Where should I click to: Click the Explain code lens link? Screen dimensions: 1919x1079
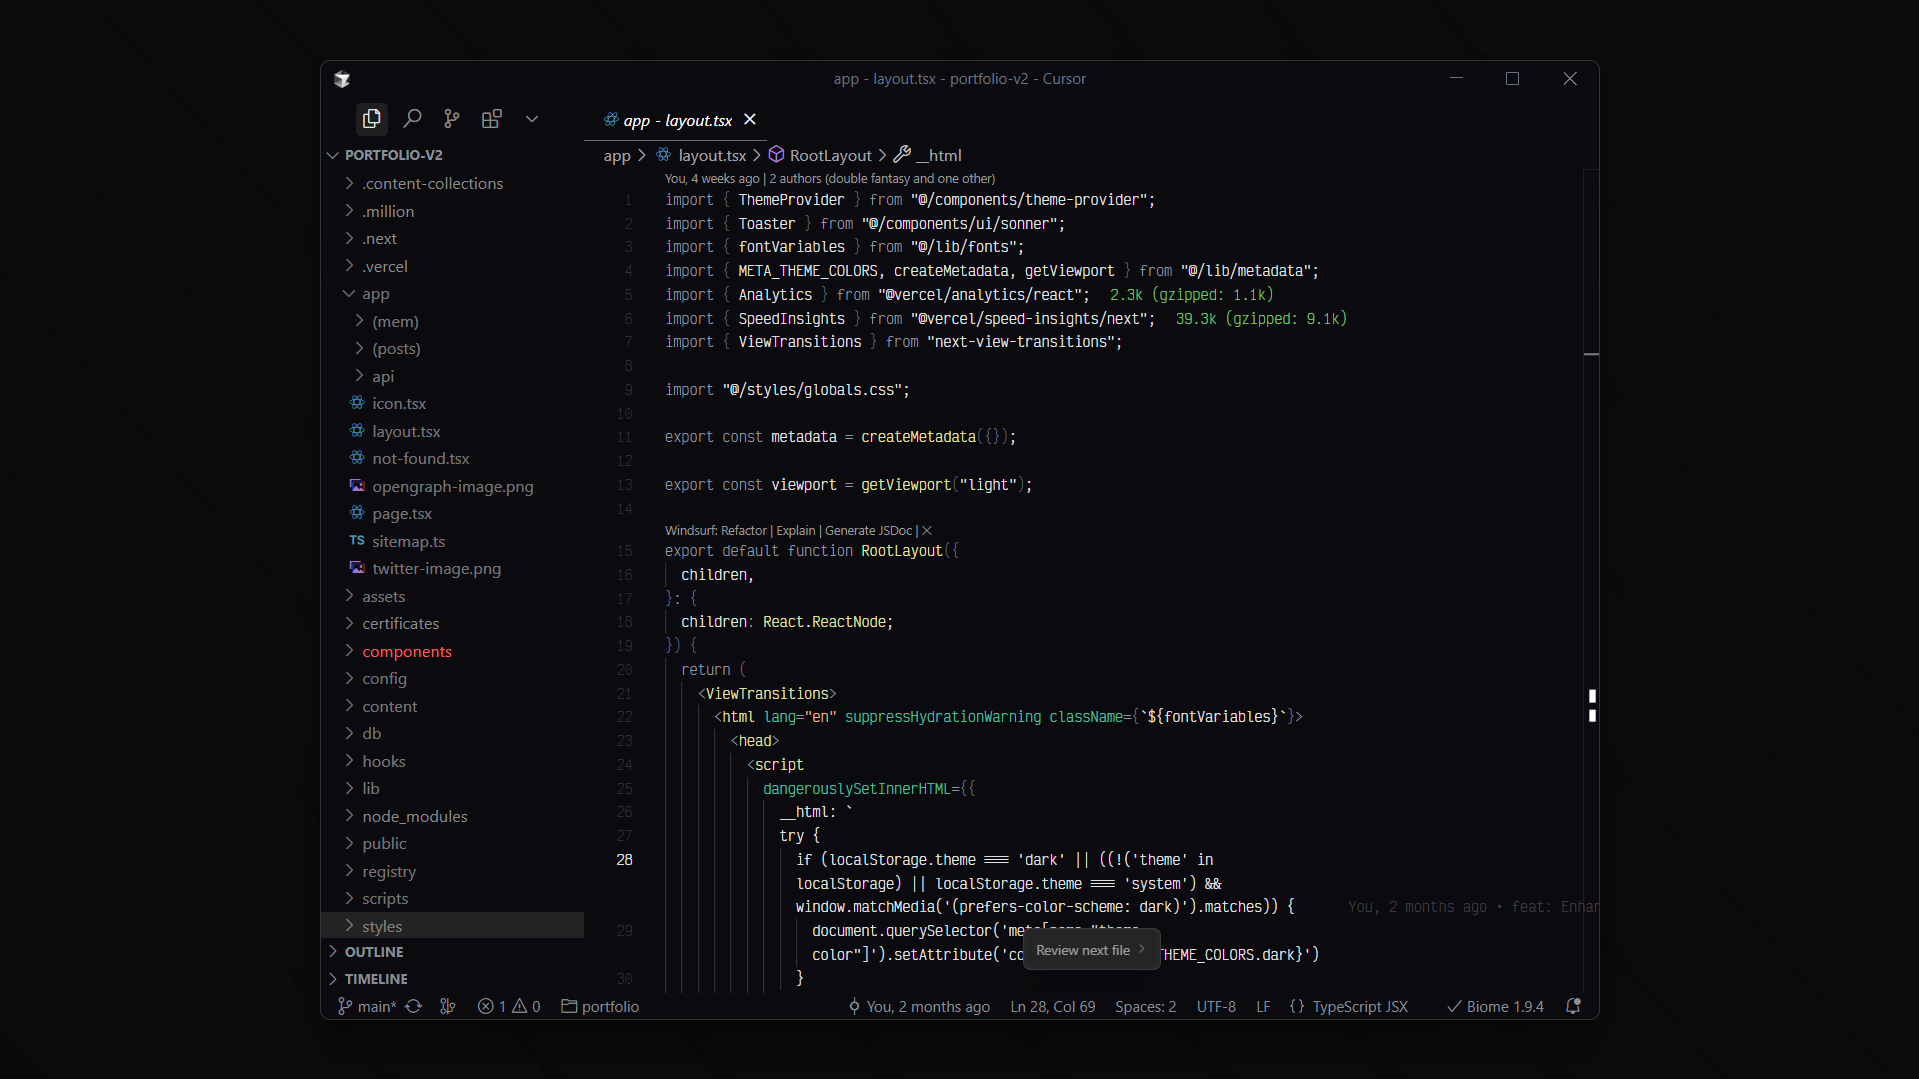pyautogui.click(x=796, y=531)
